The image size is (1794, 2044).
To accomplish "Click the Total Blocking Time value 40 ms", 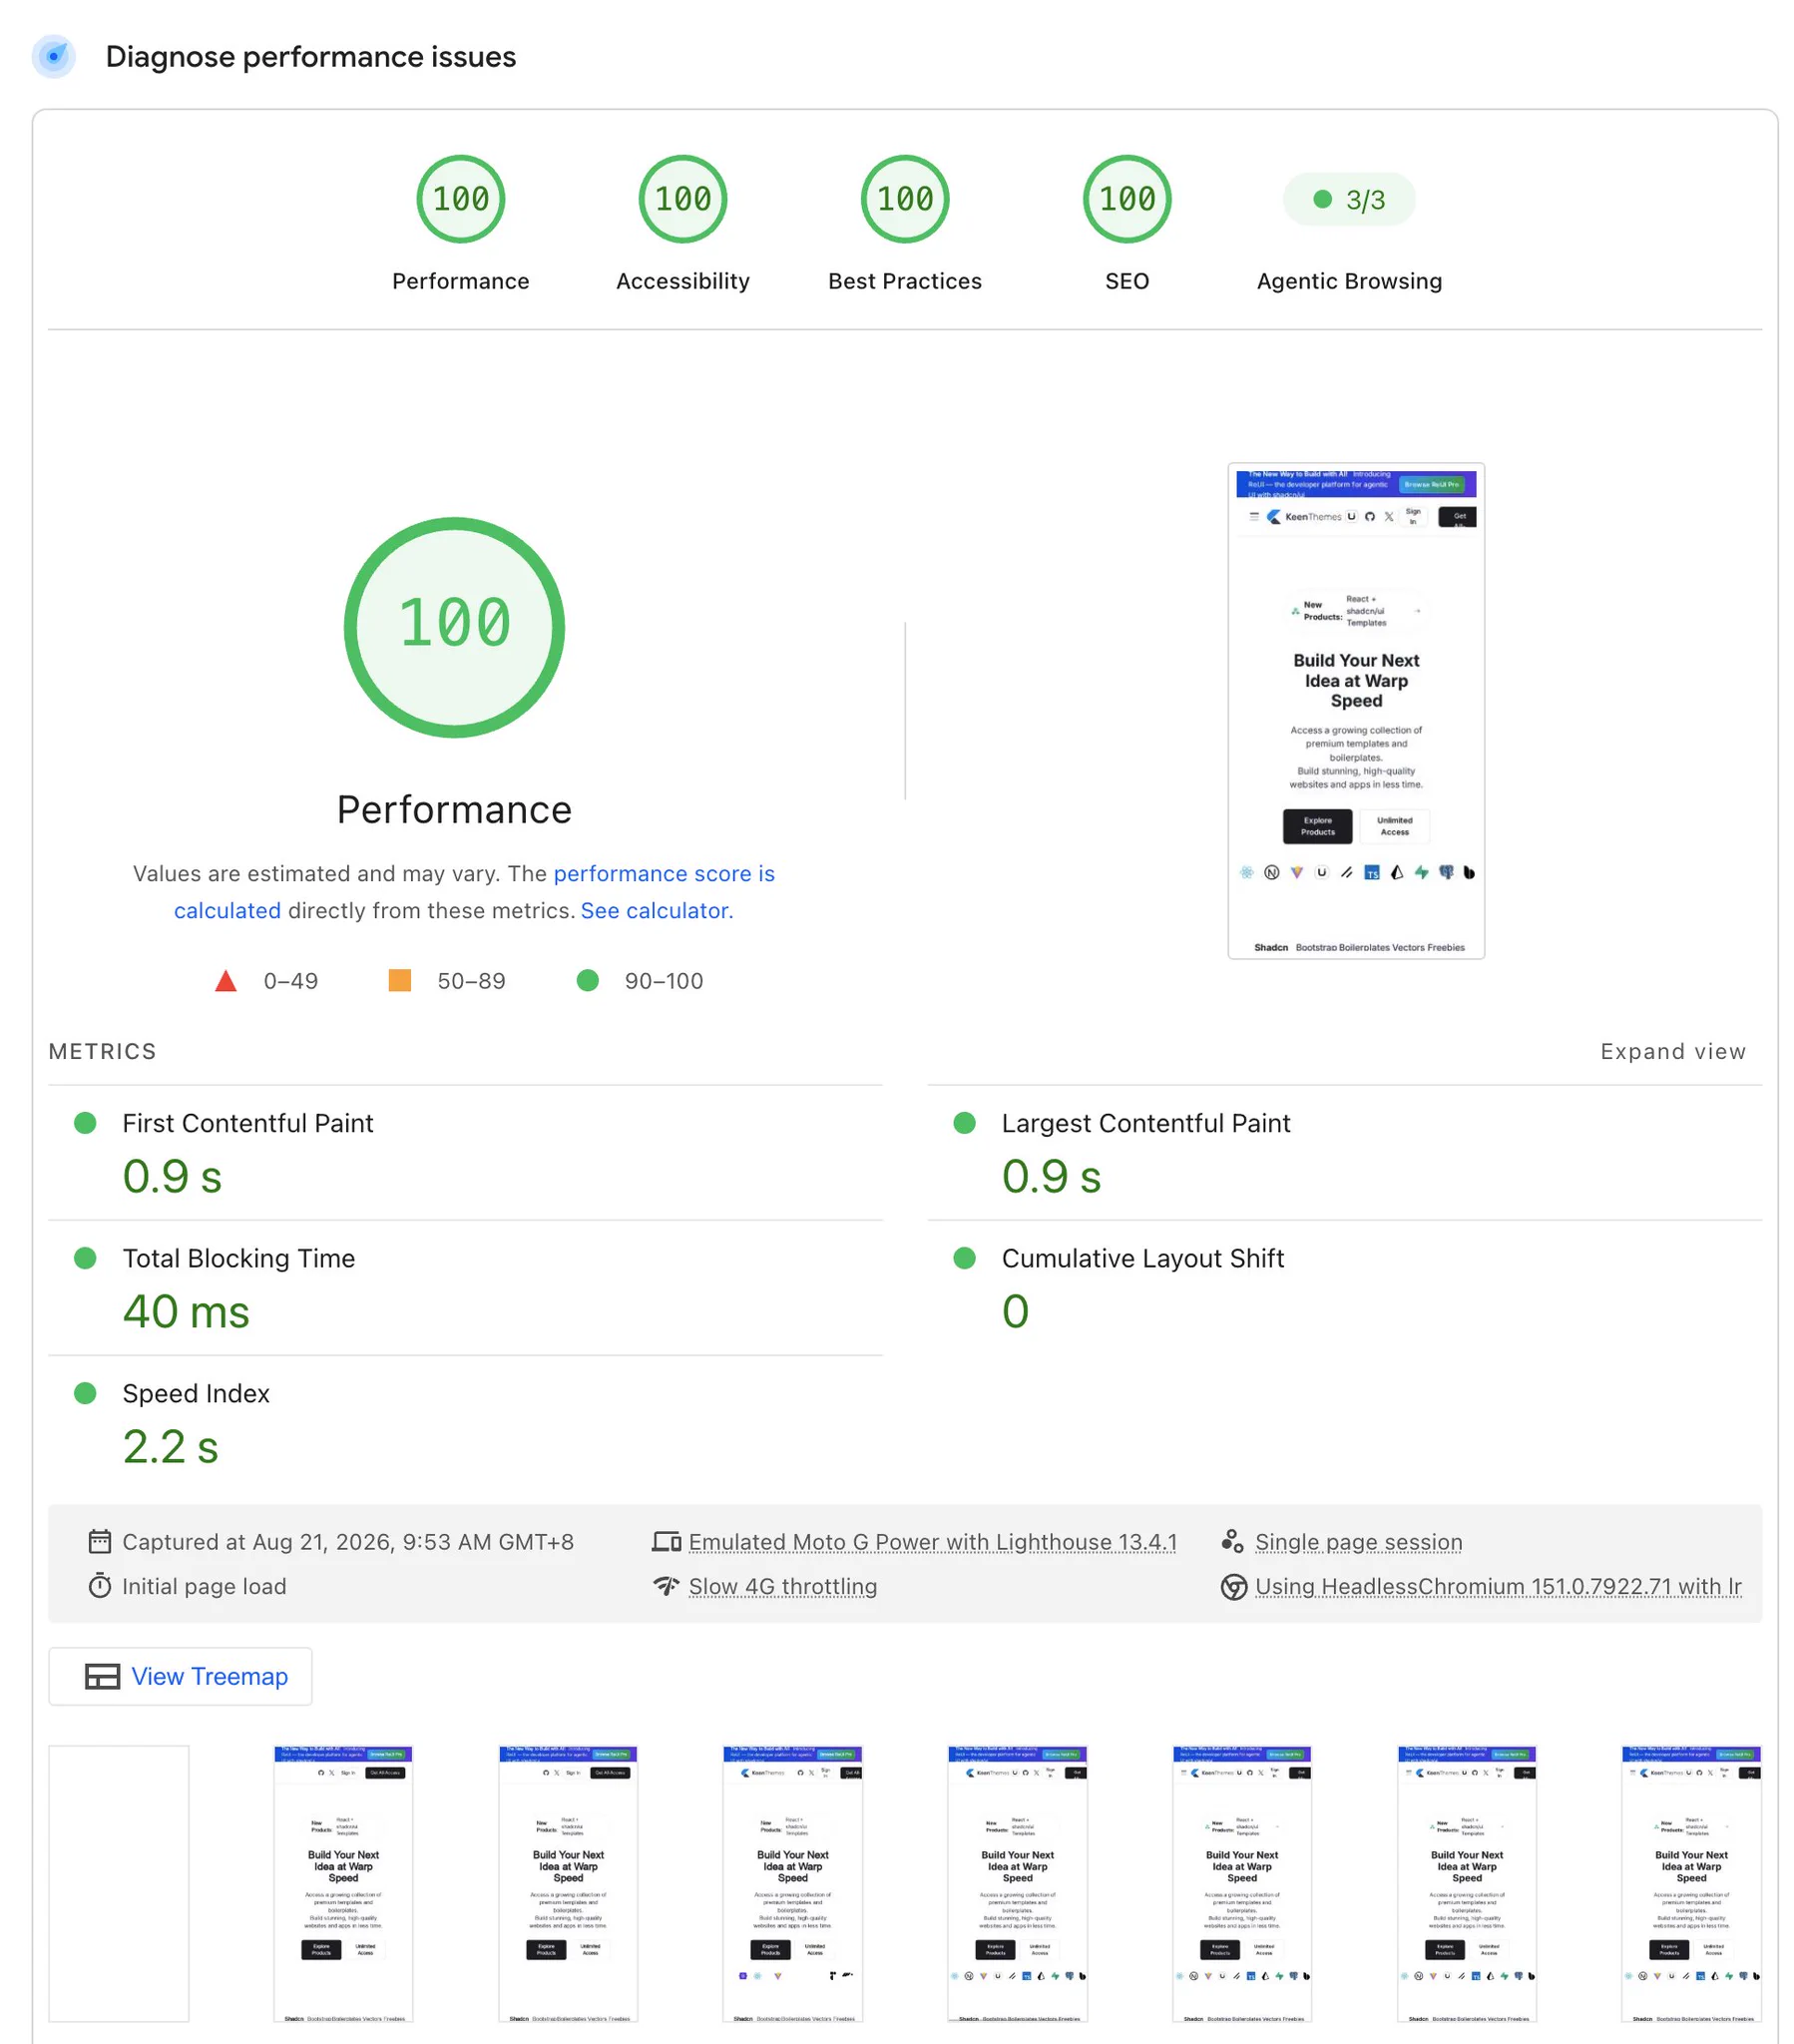I will click(x=186, y=1311).
